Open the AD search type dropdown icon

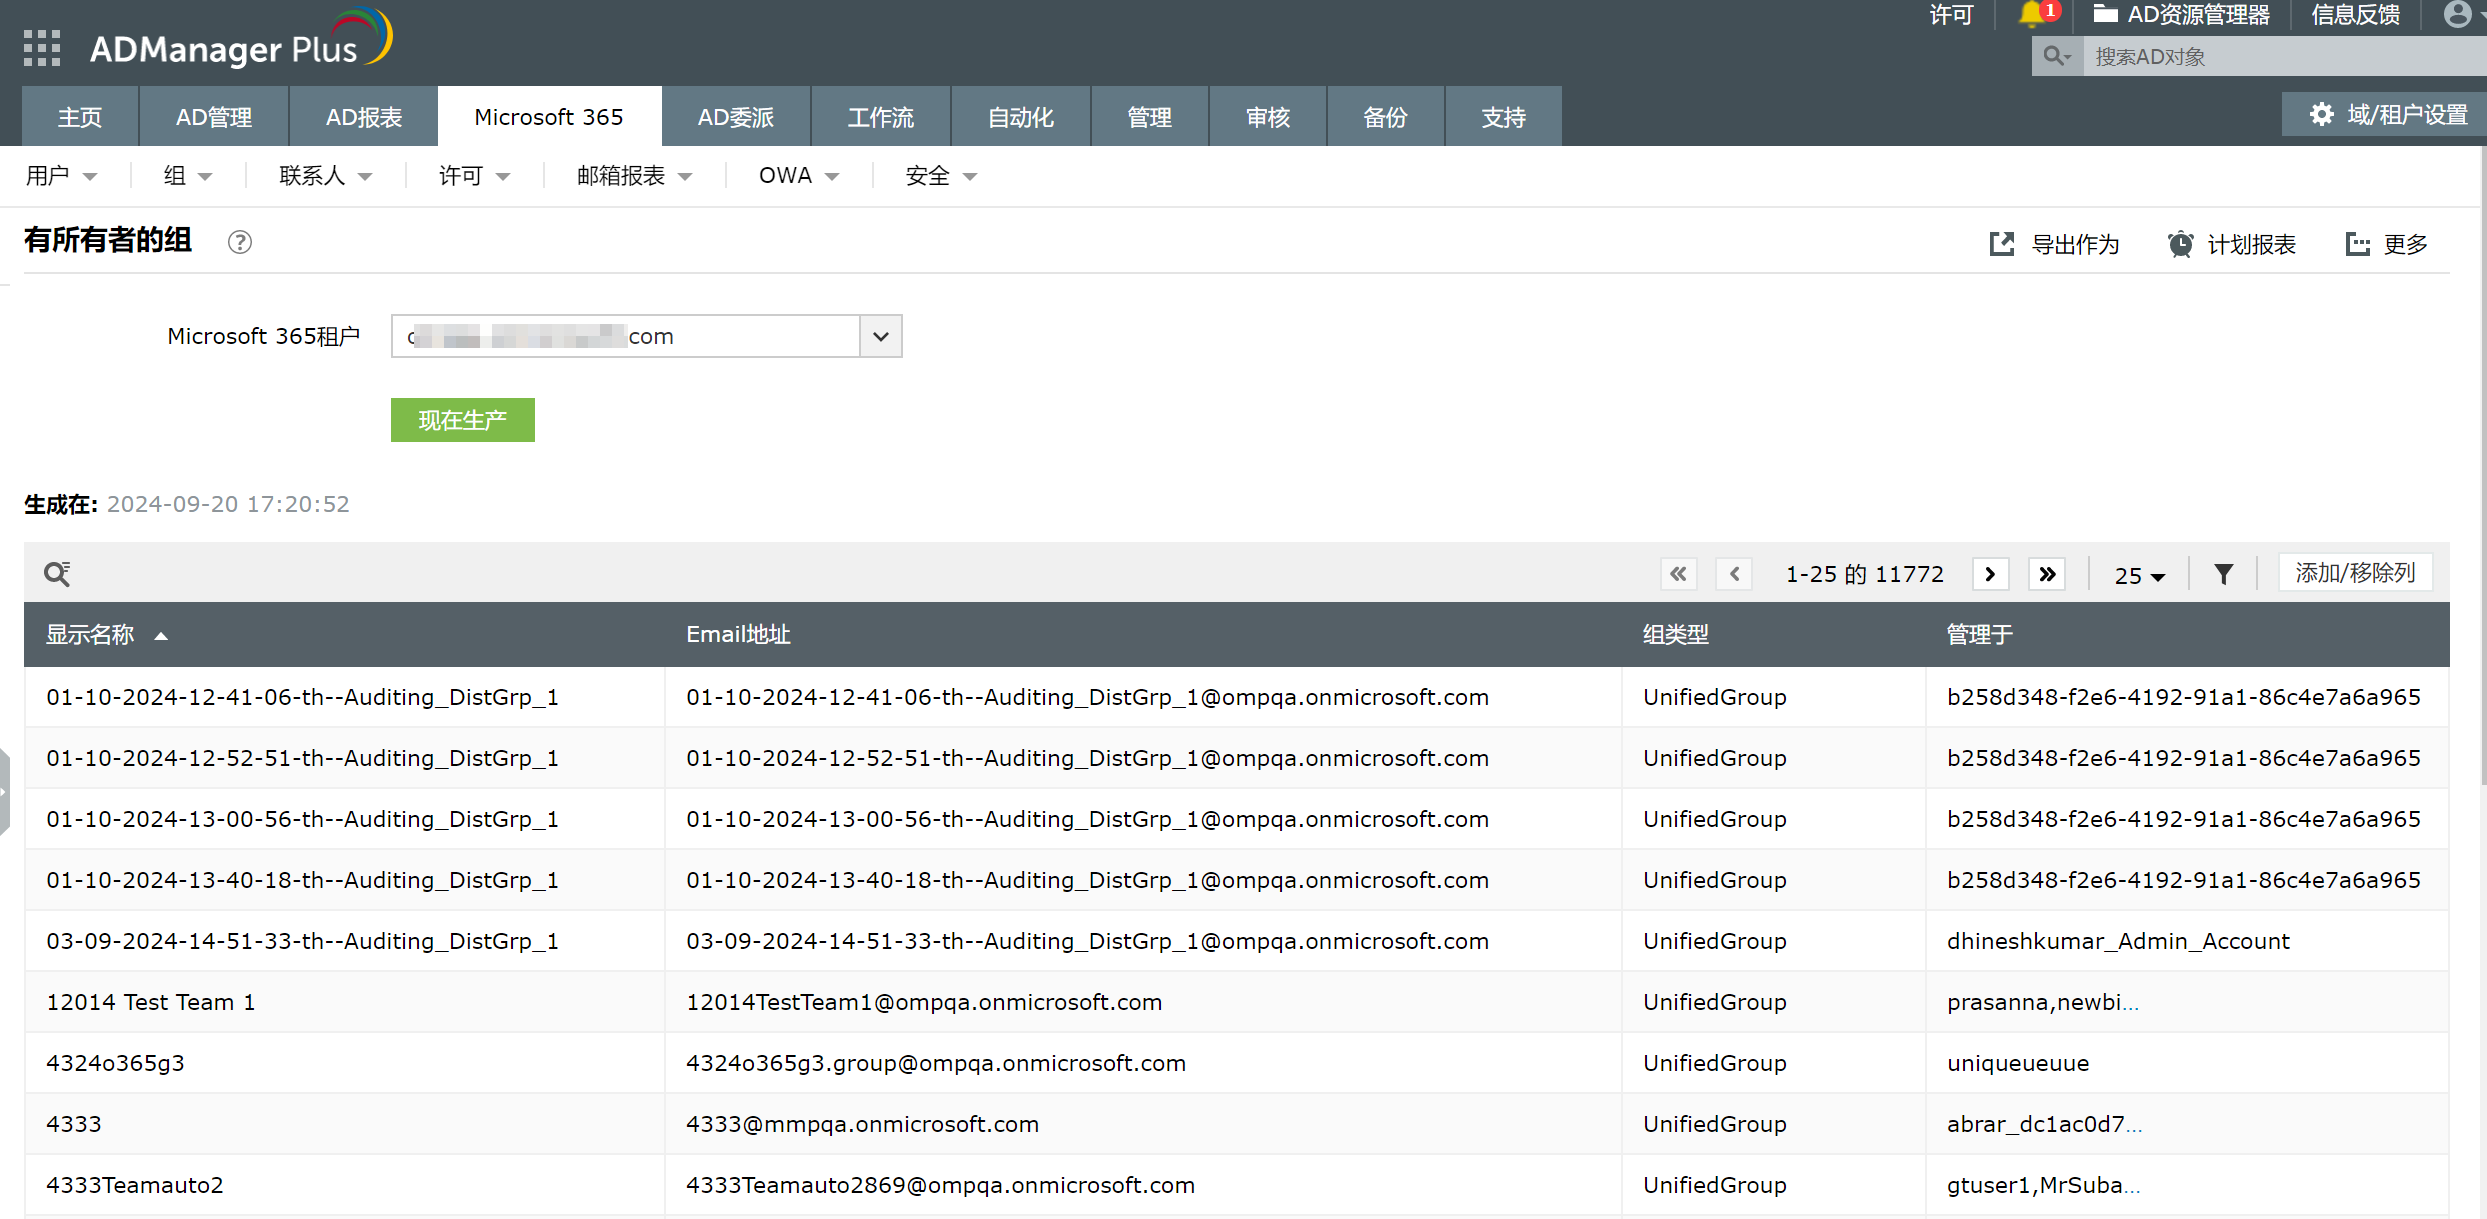[2056, 56]
